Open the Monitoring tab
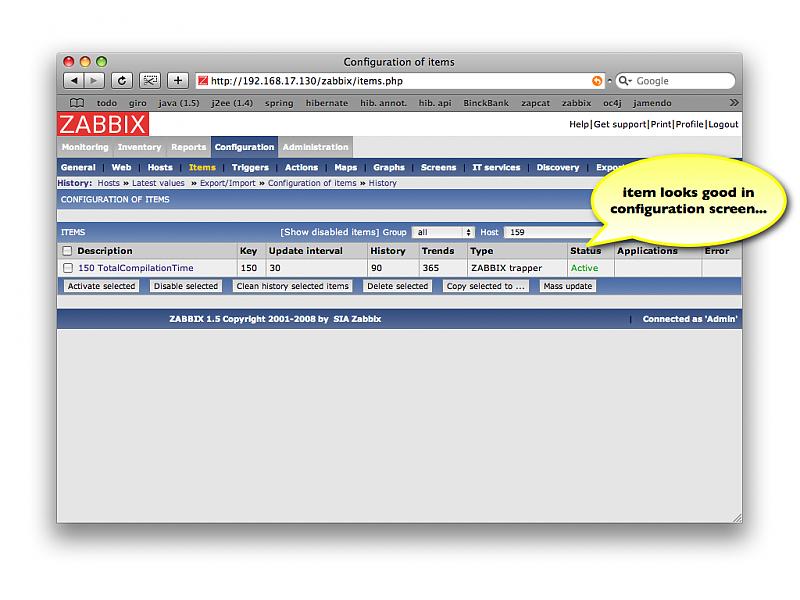The image size is (800, 600). click(x=85, y=147)
